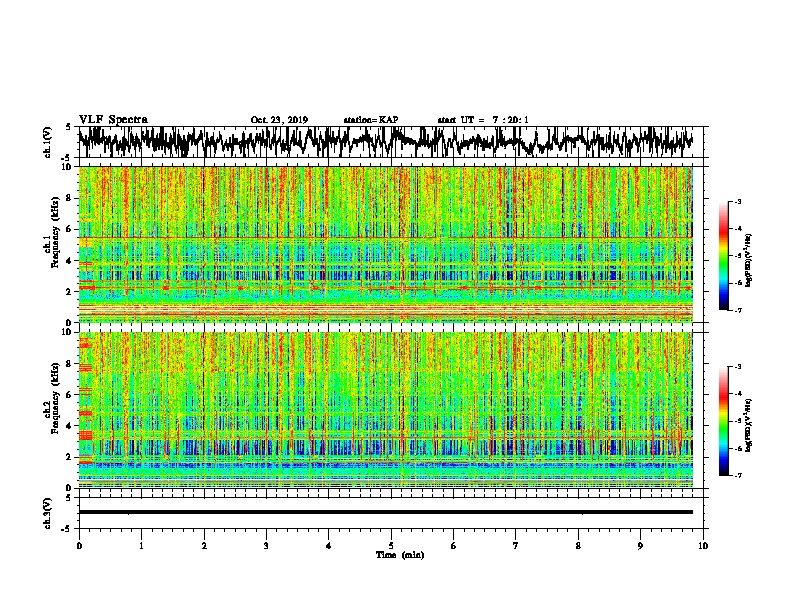Screen dimensions: 792x612
Task: Select the 'start UT = 7:20:1' text
Action: pyautogui.click(x=483, y=120)
